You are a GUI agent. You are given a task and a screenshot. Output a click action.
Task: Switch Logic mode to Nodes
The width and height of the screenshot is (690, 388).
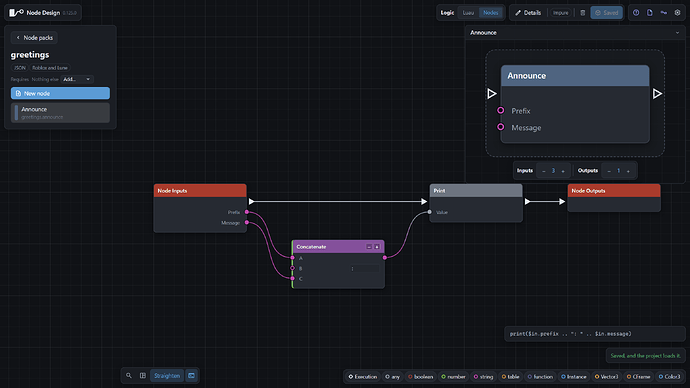[x=490, y=13]
